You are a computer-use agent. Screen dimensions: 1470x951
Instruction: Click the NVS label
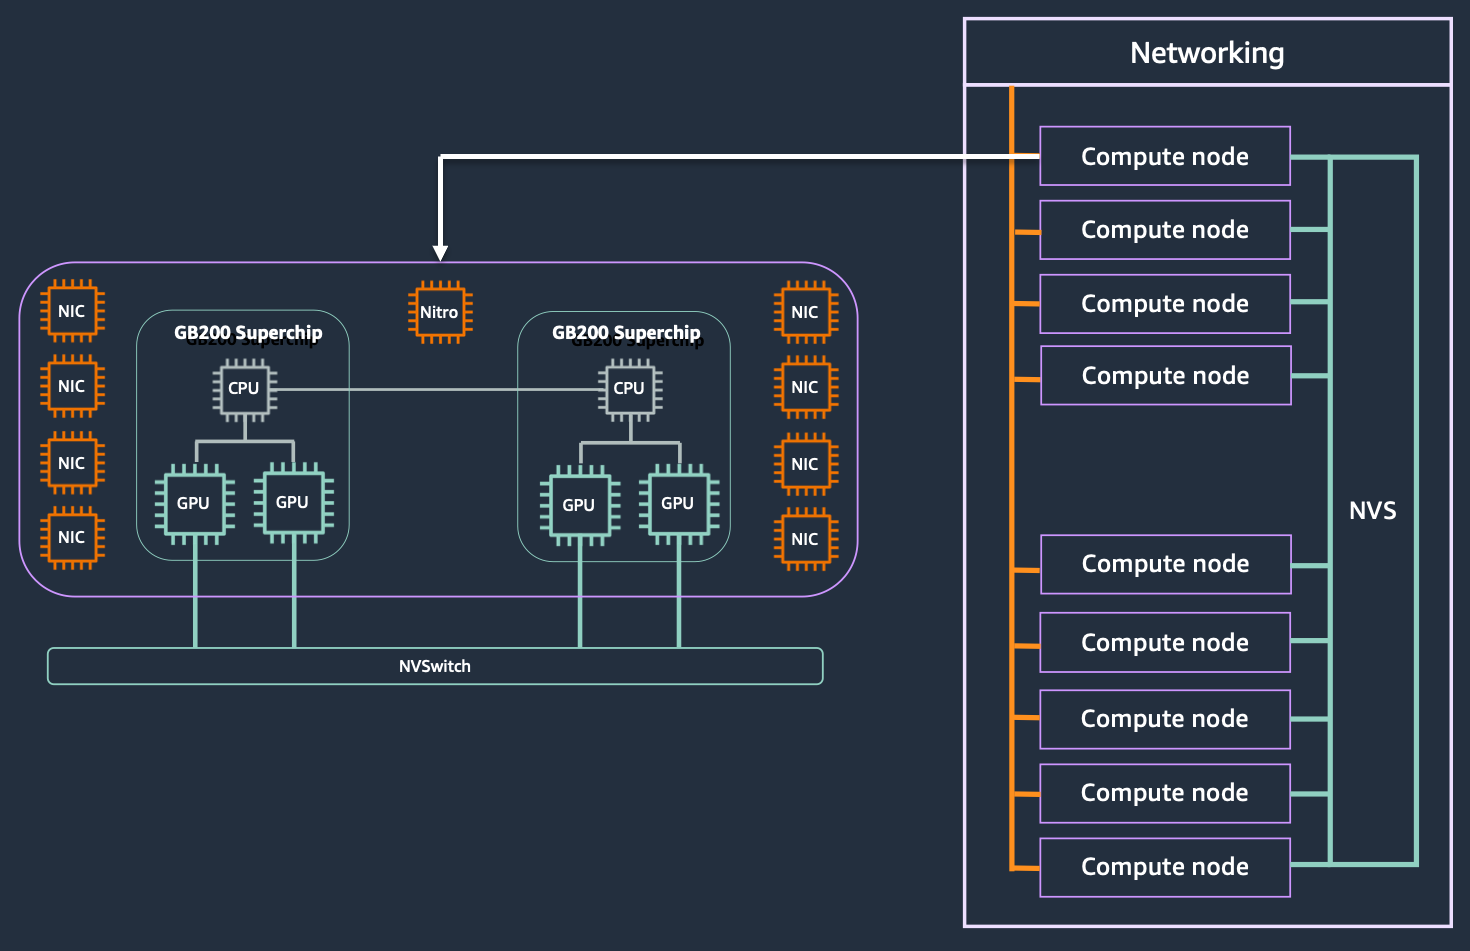1373,511
